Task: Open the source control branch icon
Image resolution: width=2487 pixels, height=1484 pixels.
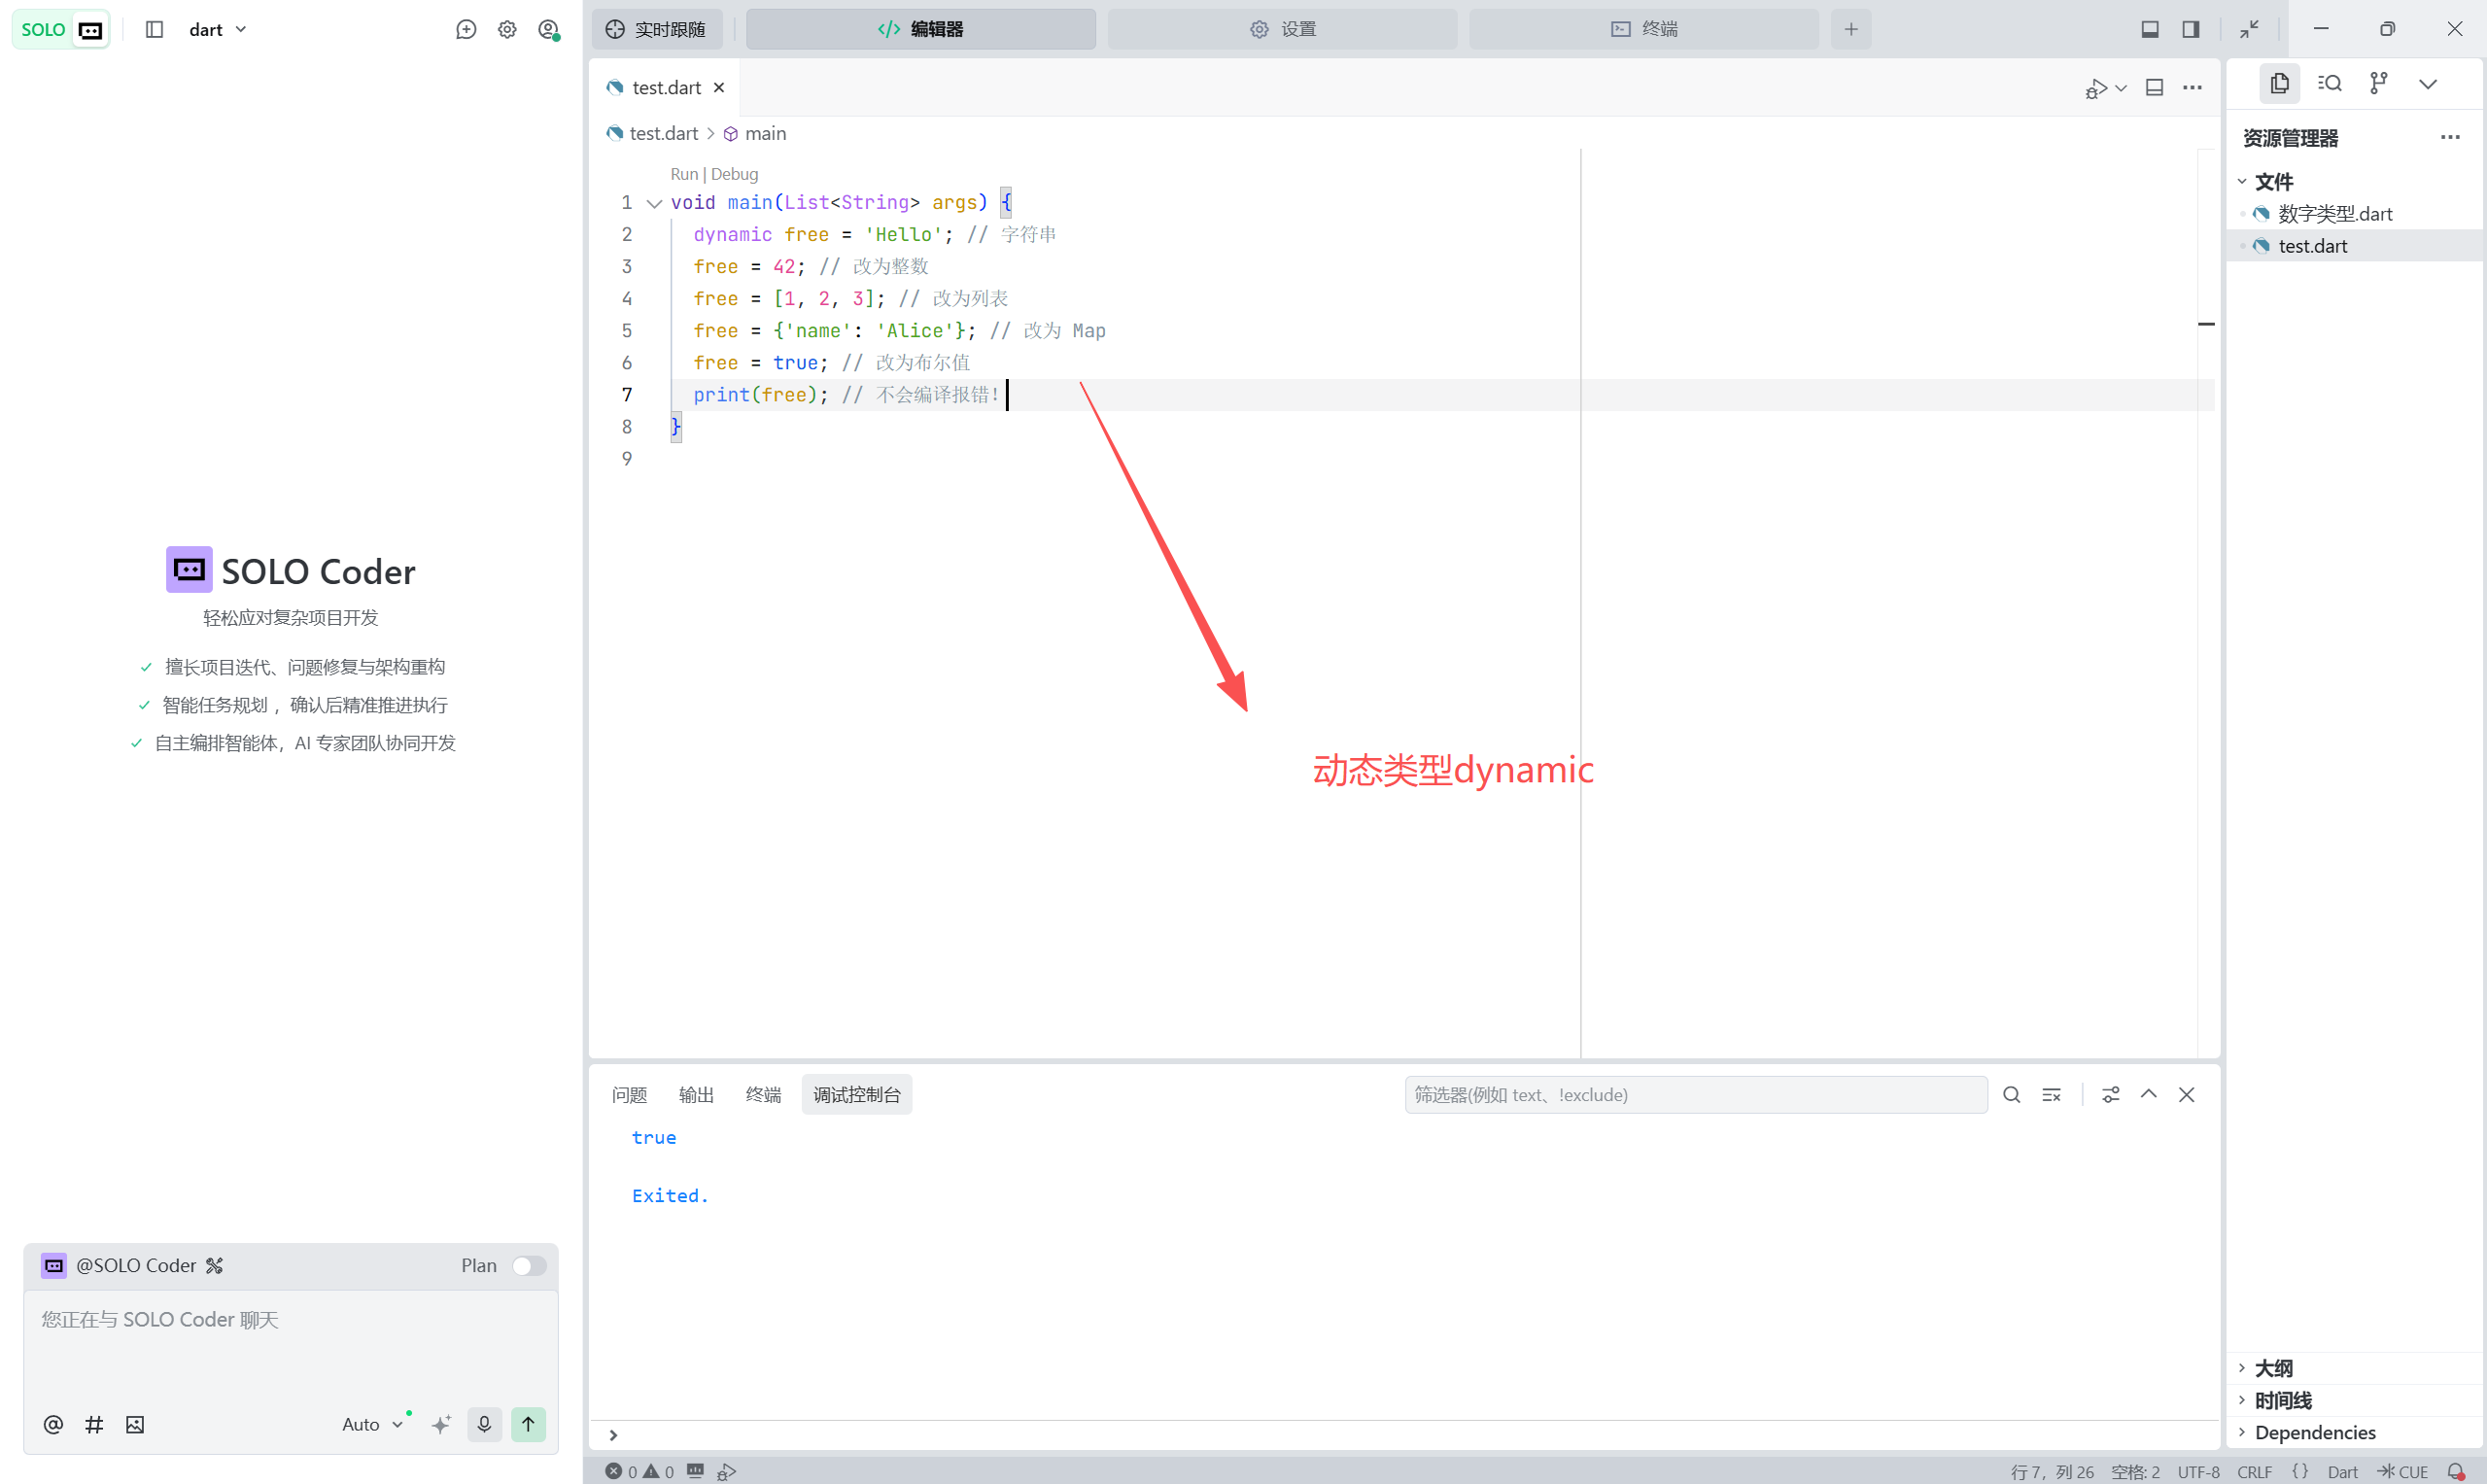Action: pos(2378,83)
